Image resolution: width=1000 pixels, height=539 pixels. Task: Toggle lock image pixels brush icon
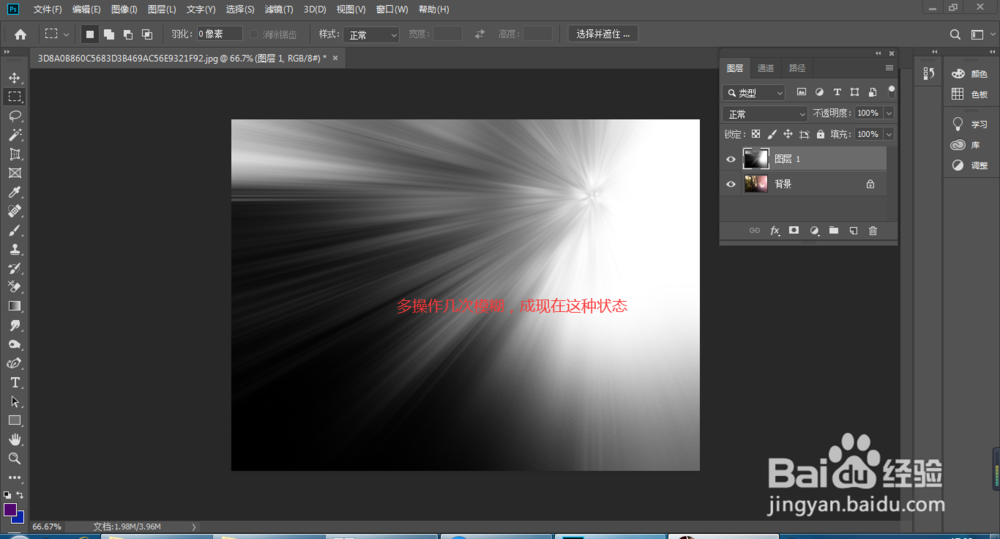[x=772, y=134]
